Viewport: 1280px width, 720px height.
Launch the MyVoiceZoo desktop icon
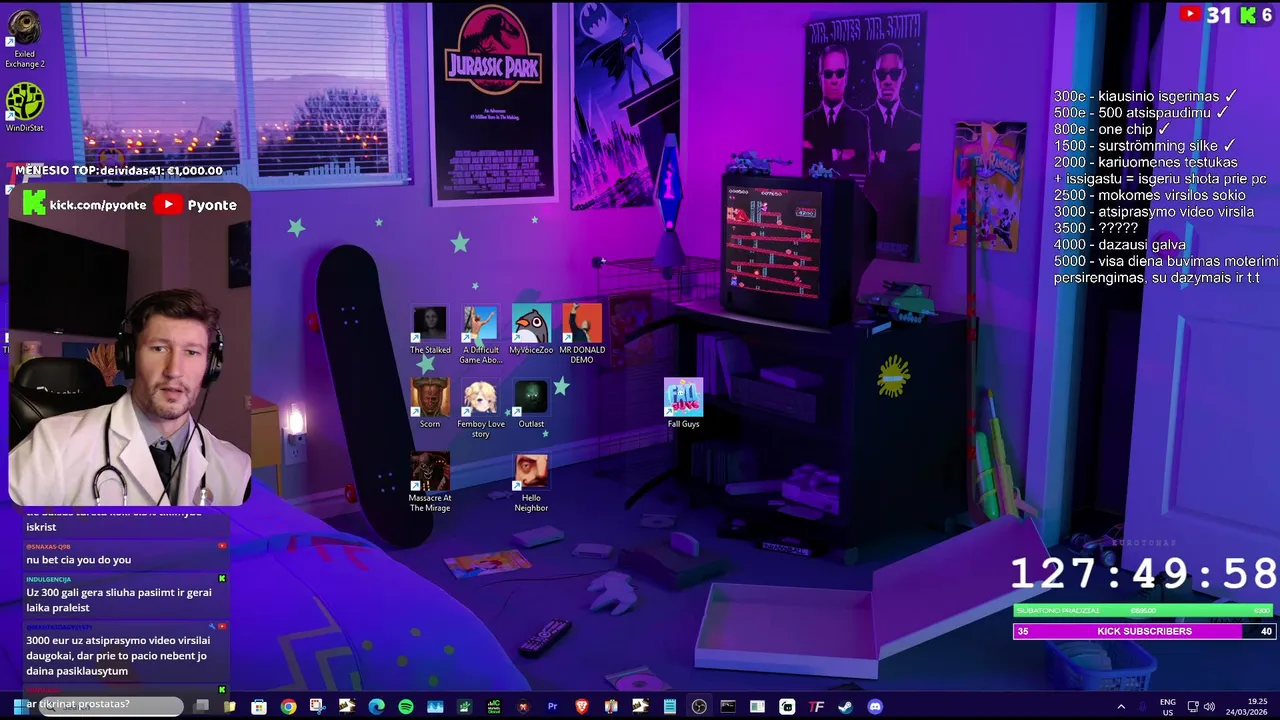point(531,331)
